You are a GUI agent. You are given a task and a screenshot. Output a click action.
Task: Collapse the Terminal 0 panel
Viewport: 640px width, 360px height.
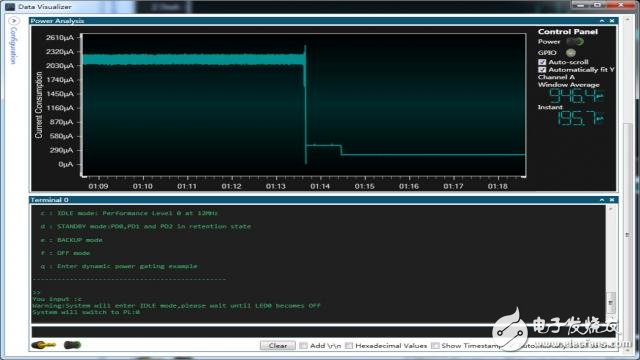(602, 200)
